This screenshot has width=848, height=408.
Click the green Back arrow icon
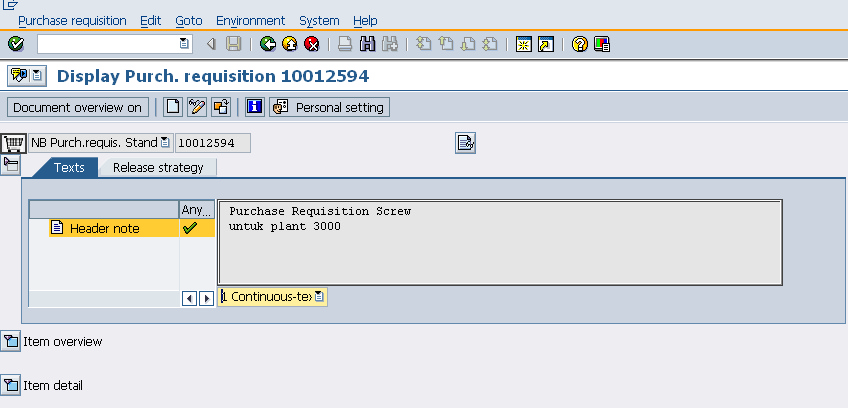tap(267, 44)
